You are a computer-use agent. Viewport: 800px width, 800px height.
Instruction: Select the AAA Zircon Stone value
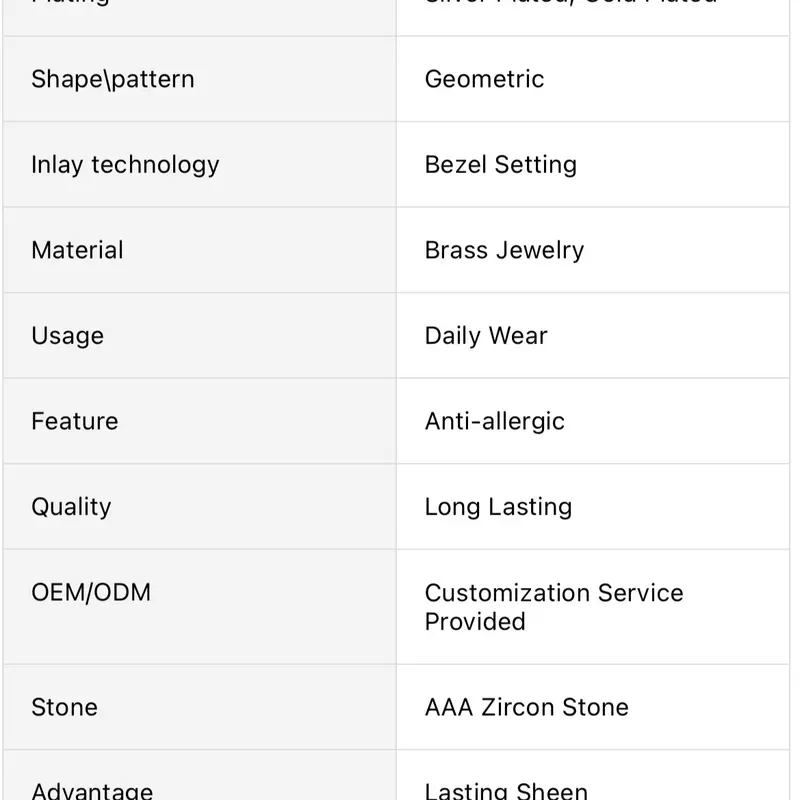tap(526, 707)
